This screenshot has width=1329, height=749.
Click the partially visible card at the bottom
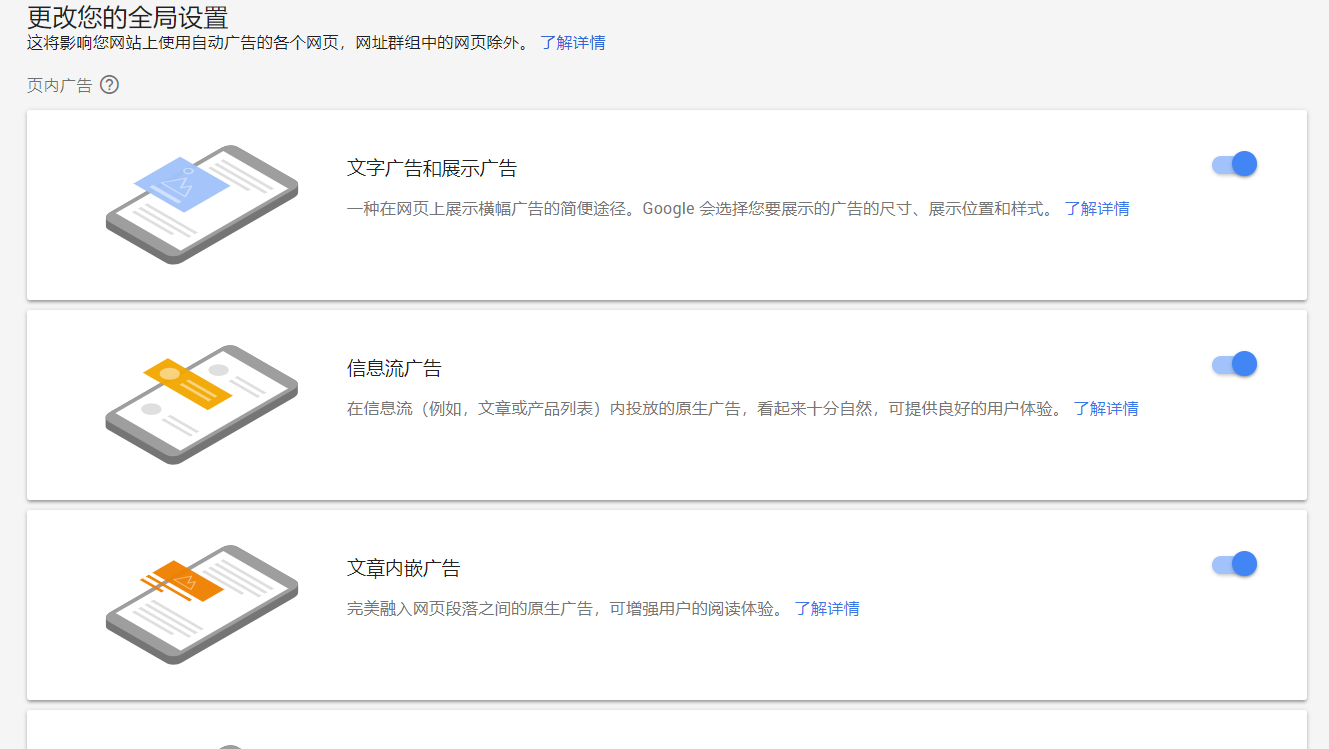coord(666,730)
